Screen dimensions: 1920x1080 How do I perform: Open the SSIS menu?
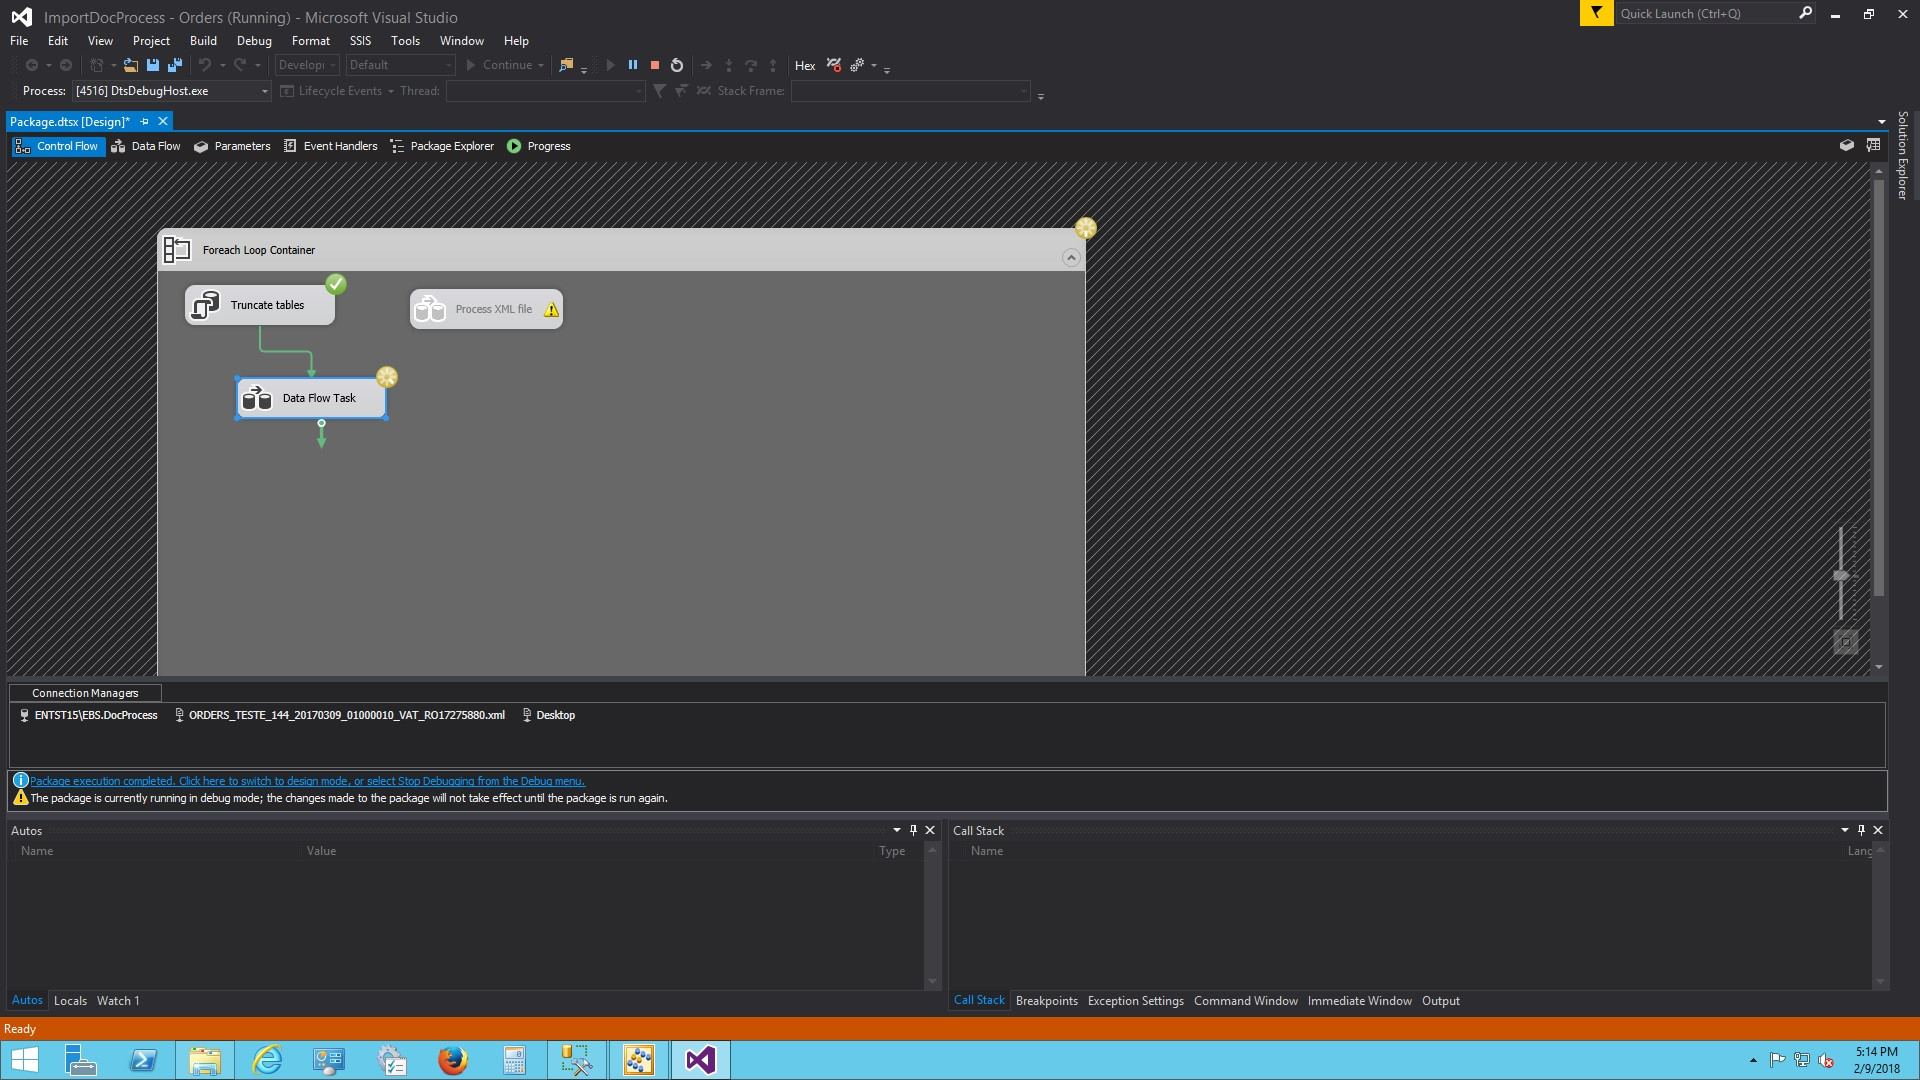pos(360,41)
